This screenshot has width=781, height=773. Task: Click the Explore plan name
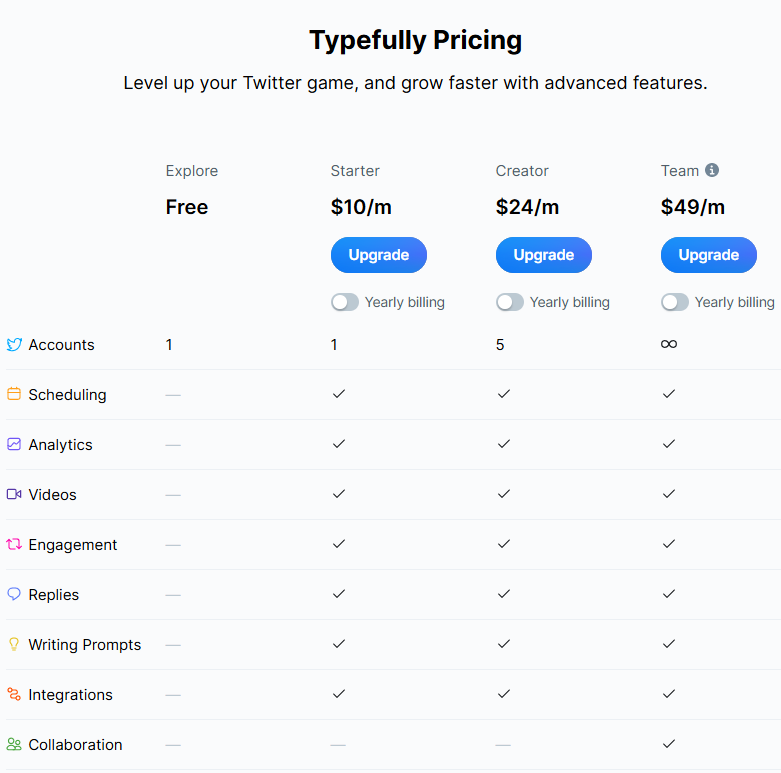coord(192,171)
